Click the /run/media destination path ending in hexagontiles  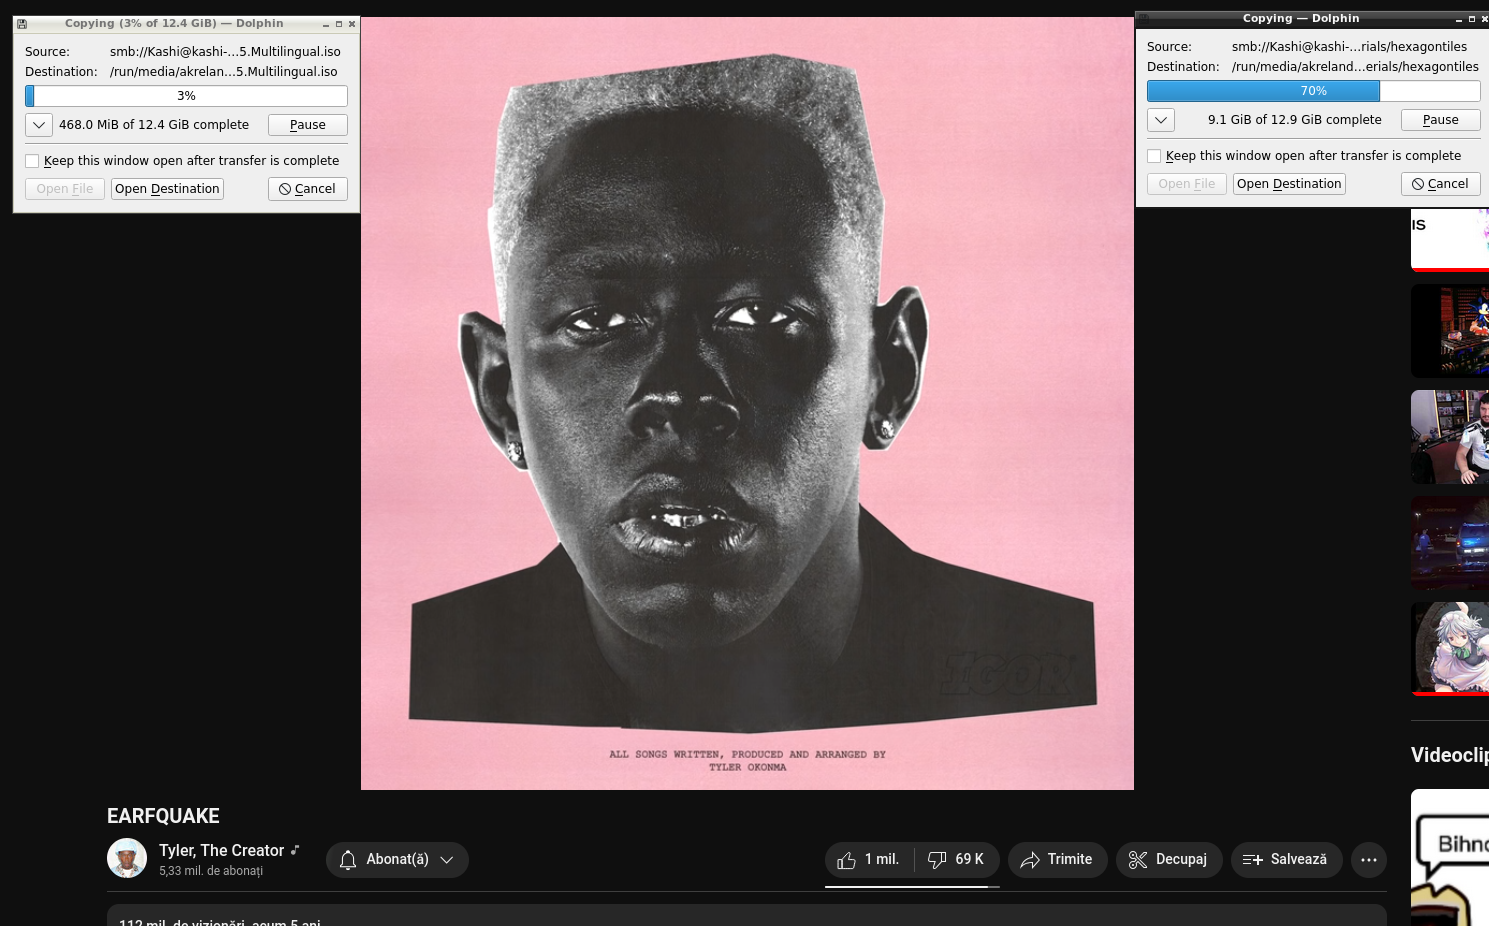coord(1355,67)
